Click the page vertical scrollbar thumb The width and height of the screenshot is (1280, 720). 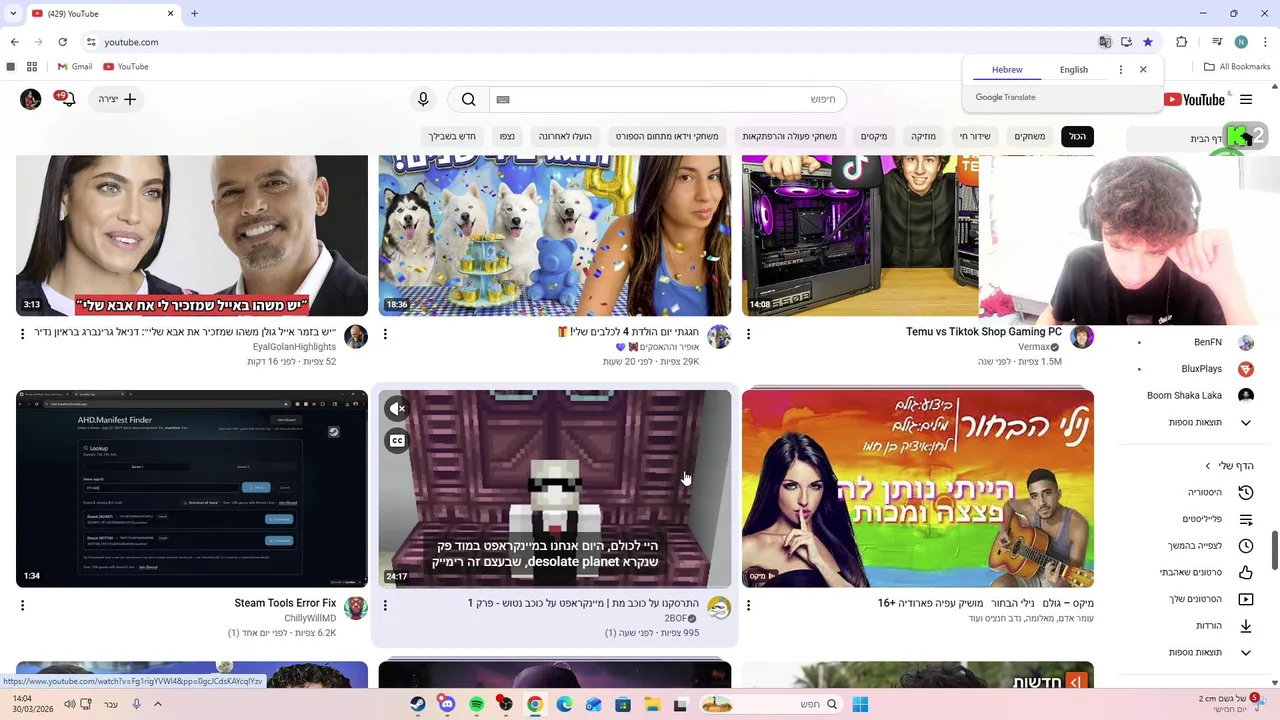tap(1275, 548)
